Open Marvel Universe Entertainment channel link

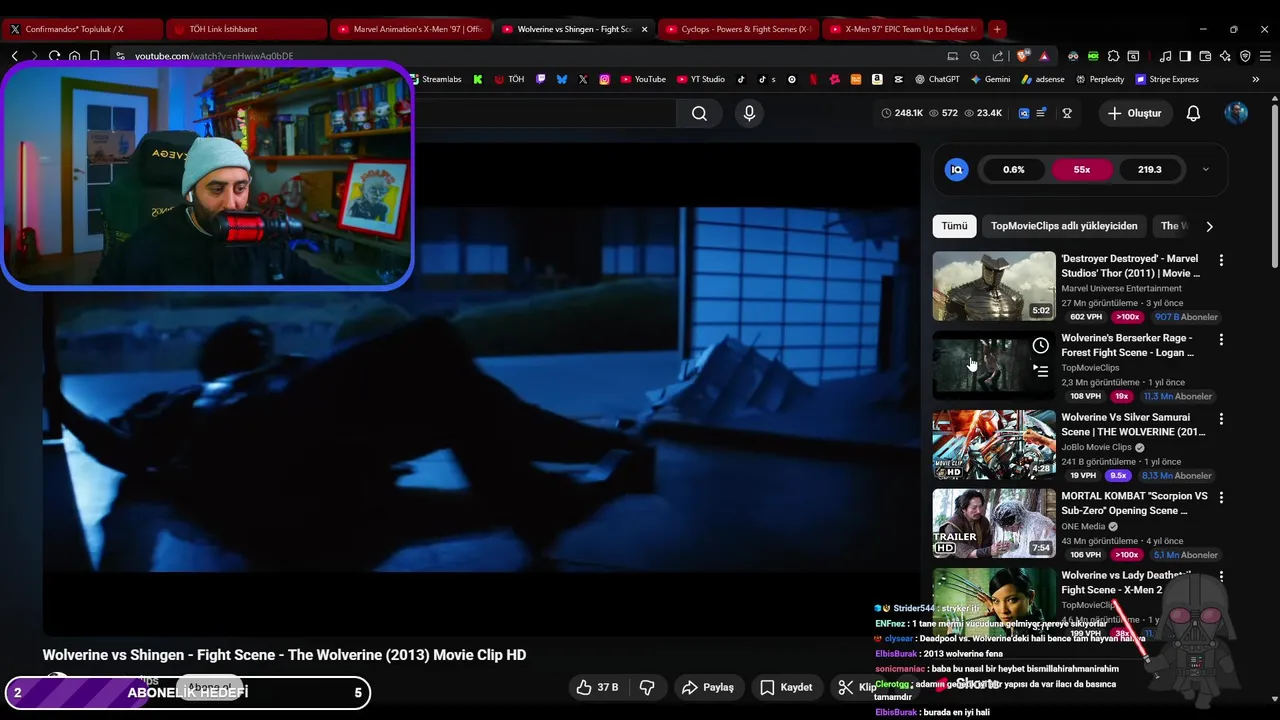pyautogui.click(x=1121, y=288)
